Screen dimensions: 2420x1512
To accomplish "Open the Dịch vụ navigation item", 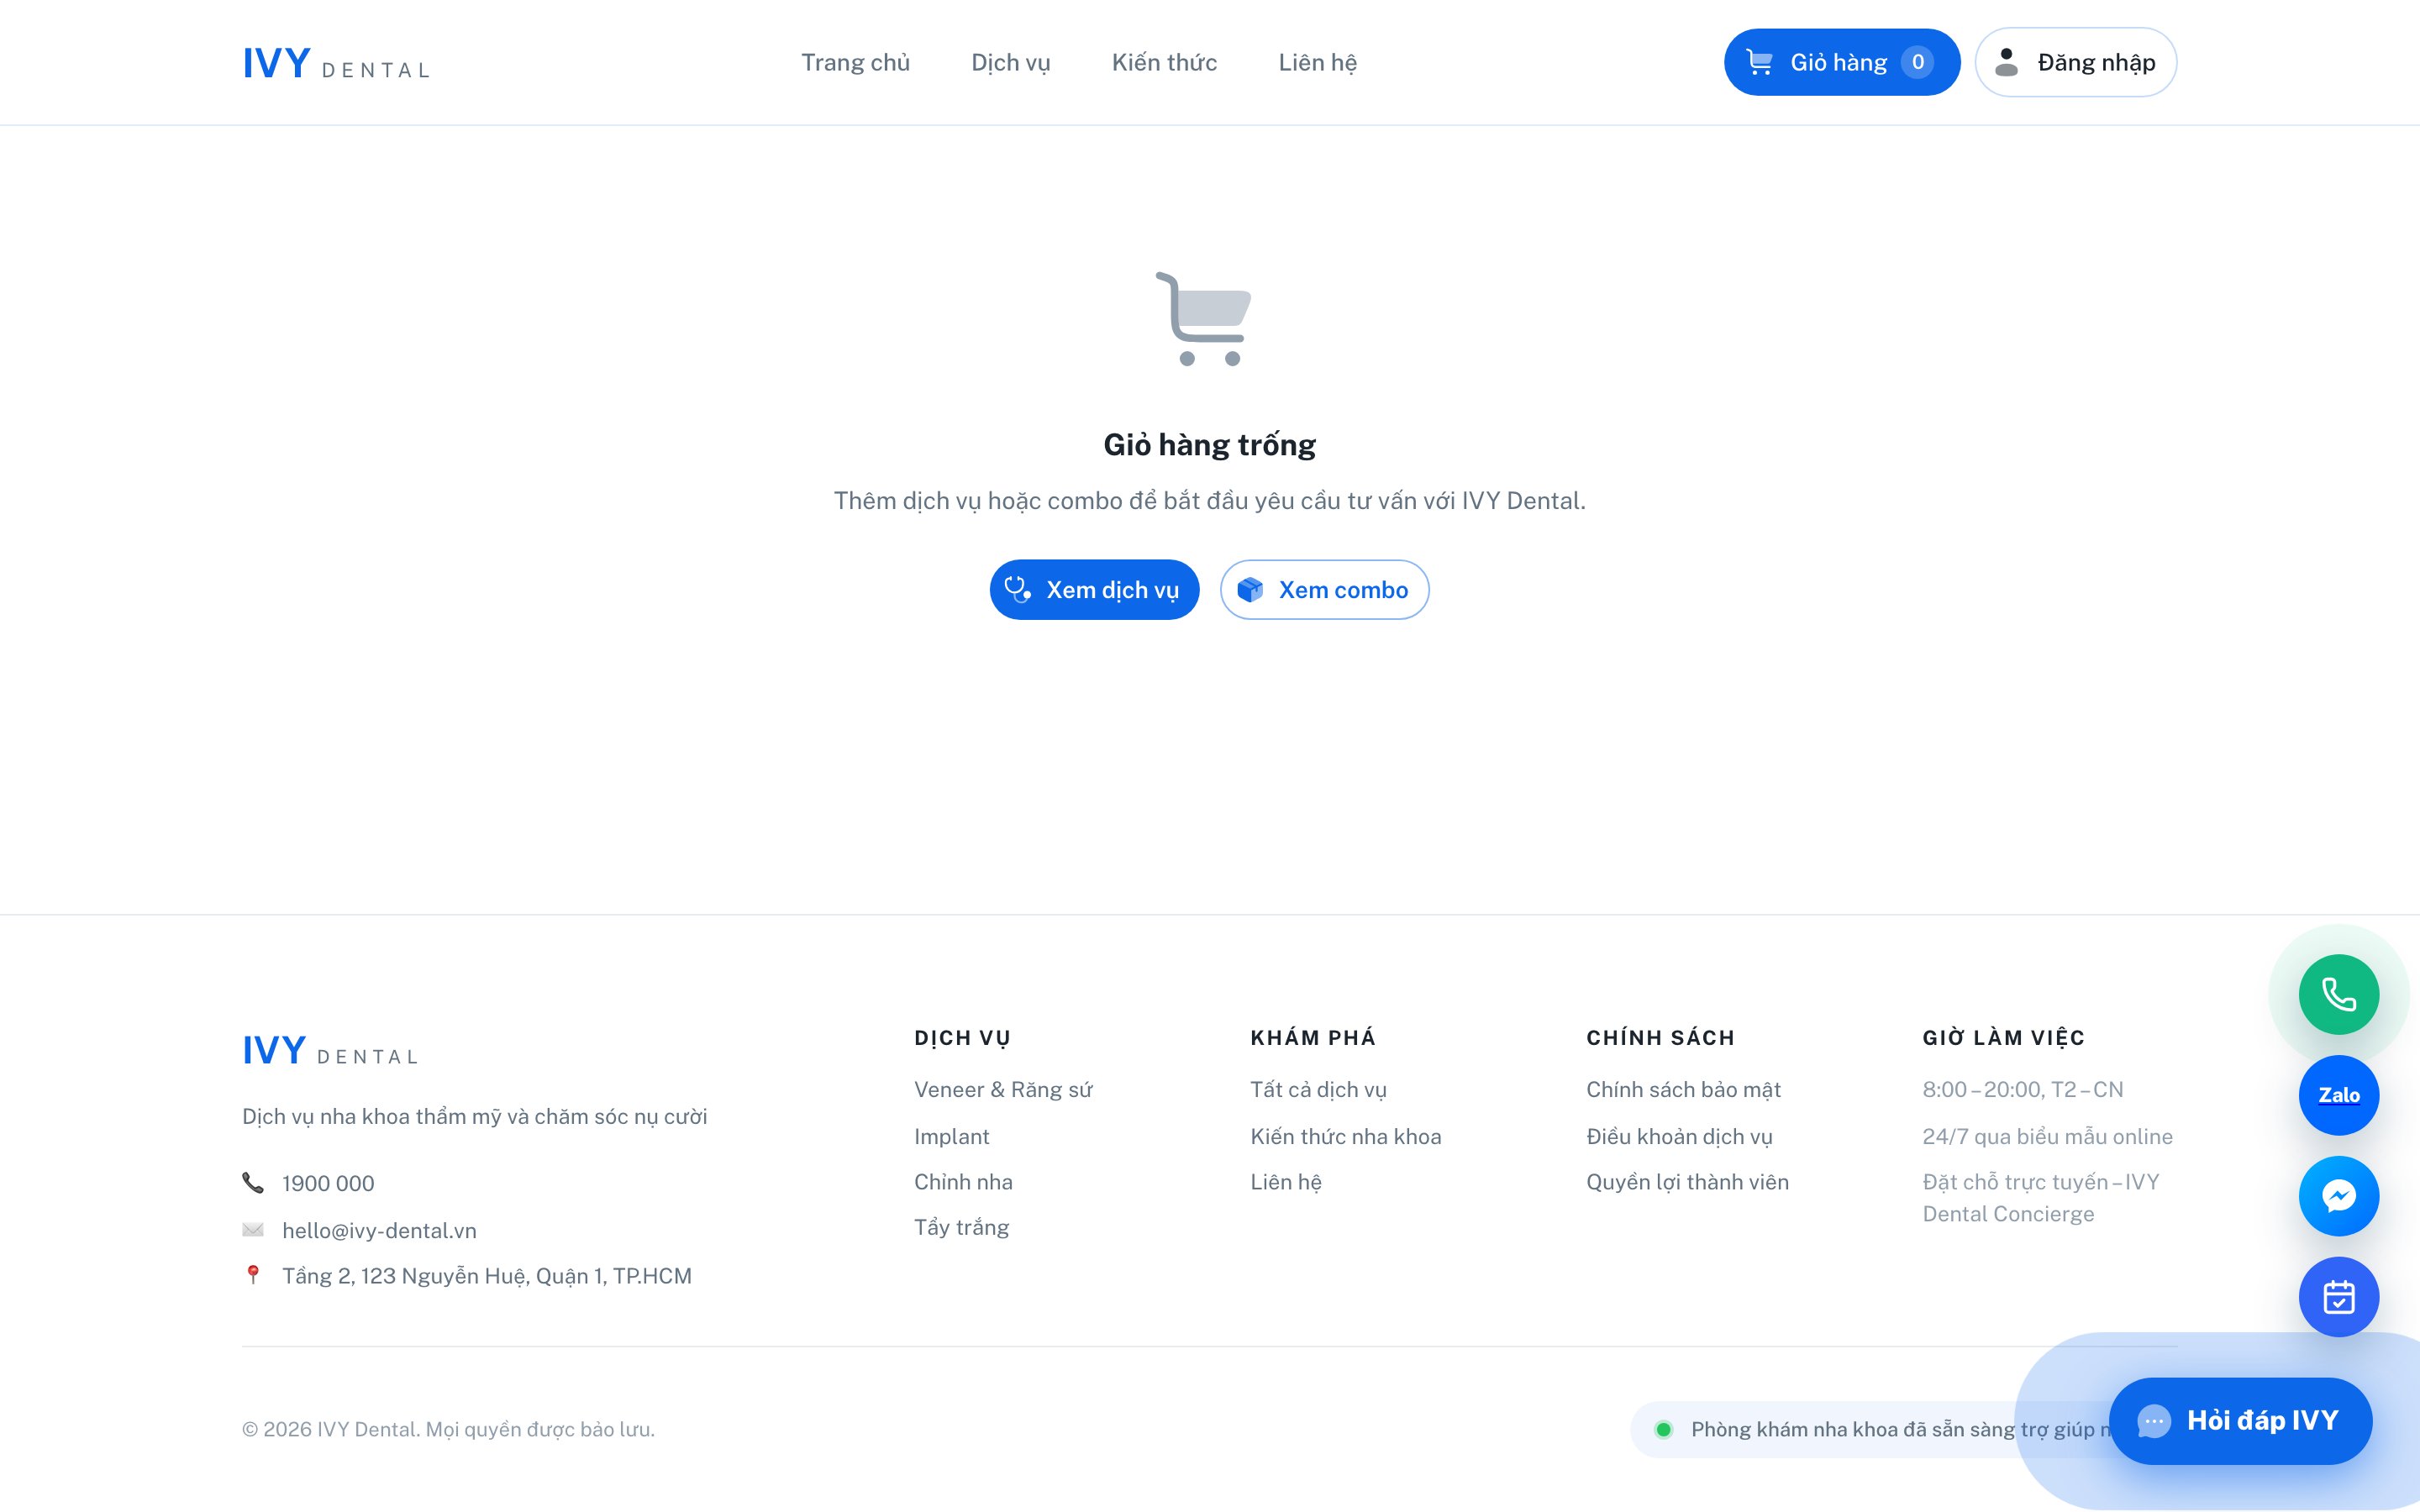I will (x=1010, y=62).
